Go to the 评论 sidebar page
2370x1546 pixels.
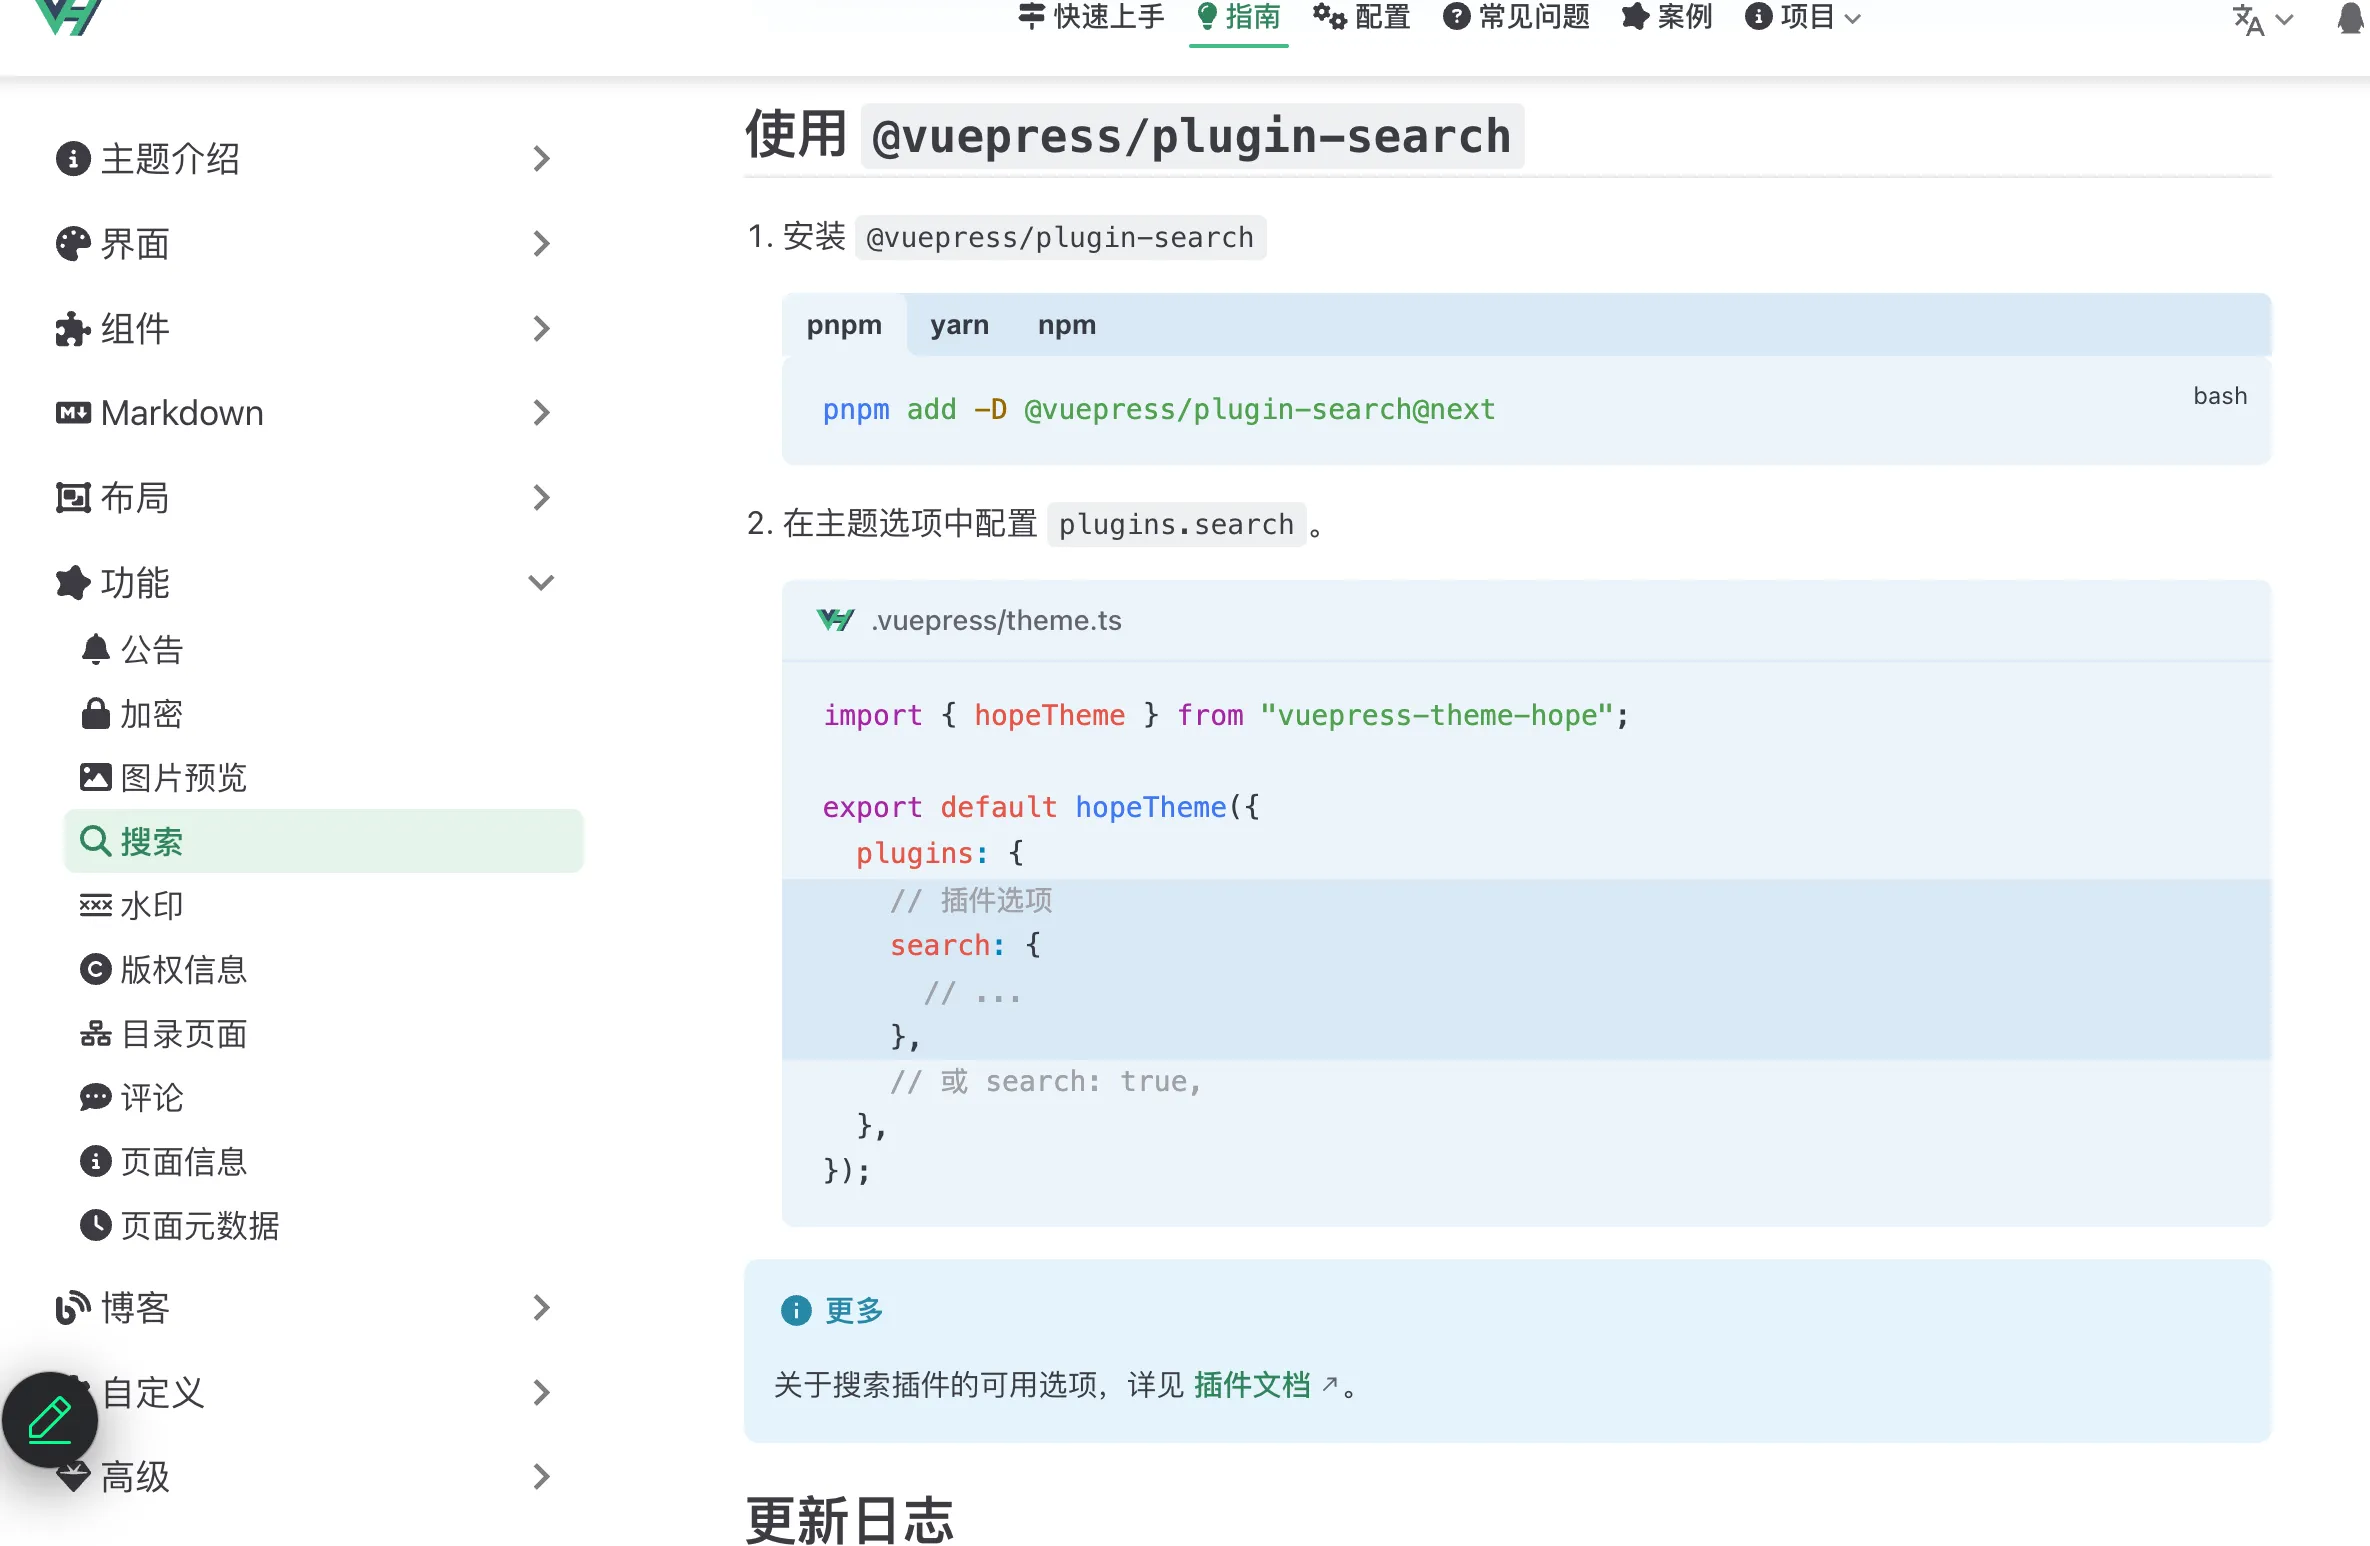[322, 1097]
